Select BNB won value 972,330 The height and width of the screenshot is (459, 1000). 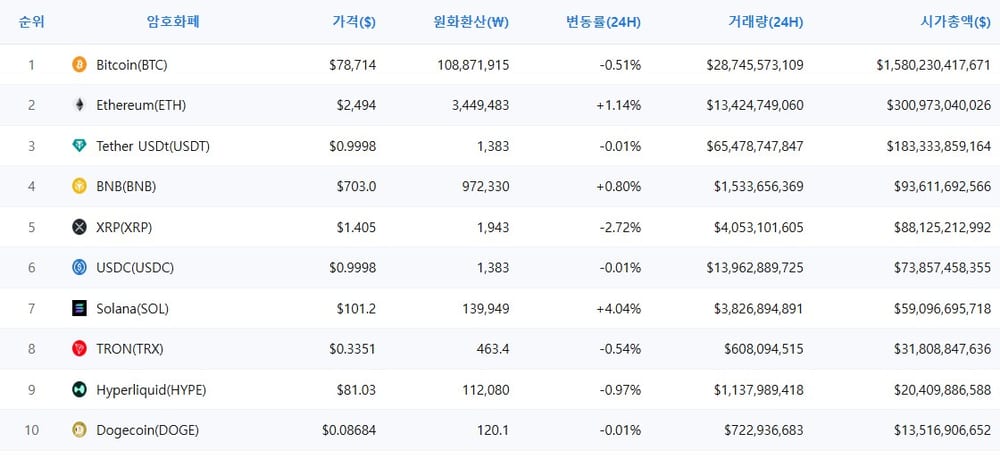(486, 187)
